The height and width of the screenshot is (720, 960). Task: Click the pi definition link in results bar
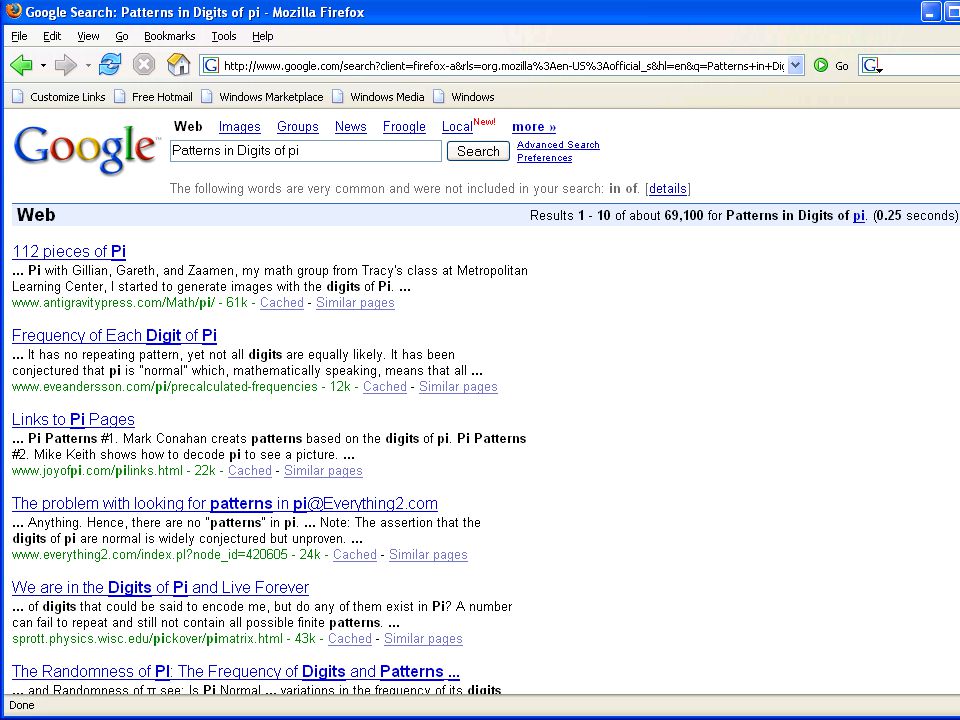coord(859,216)
